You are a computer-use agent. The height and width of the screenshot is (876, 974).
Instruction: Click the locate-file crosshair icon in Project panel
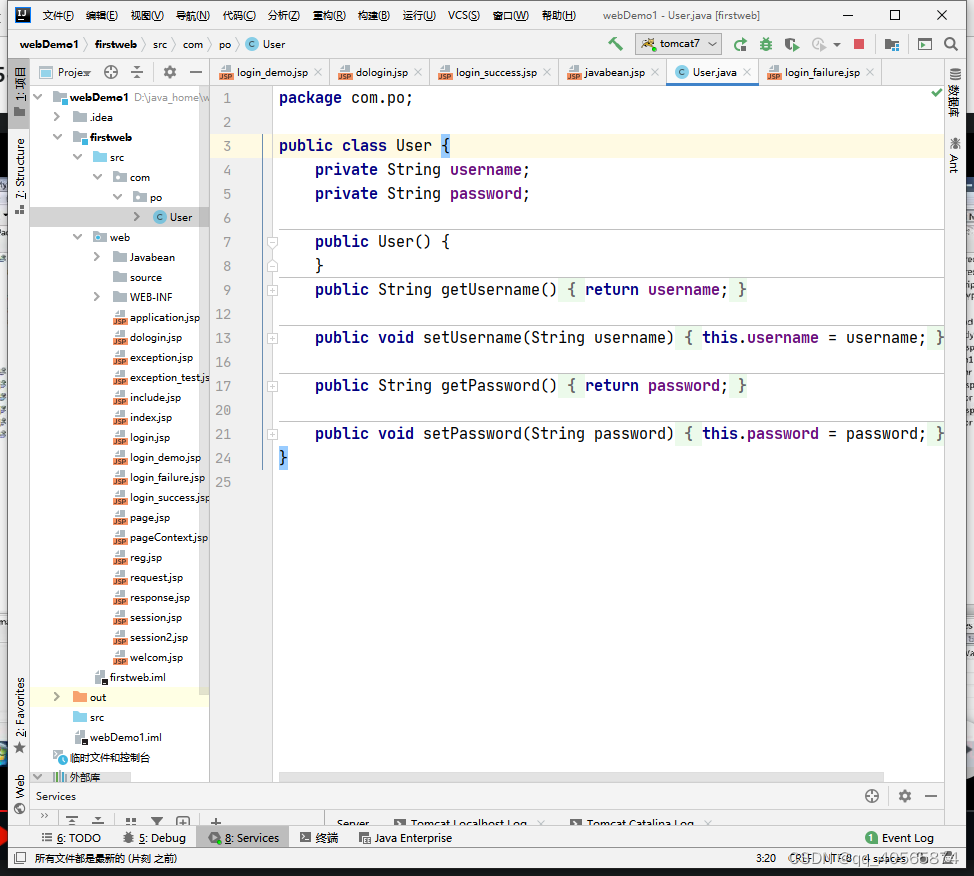(111, 72)
